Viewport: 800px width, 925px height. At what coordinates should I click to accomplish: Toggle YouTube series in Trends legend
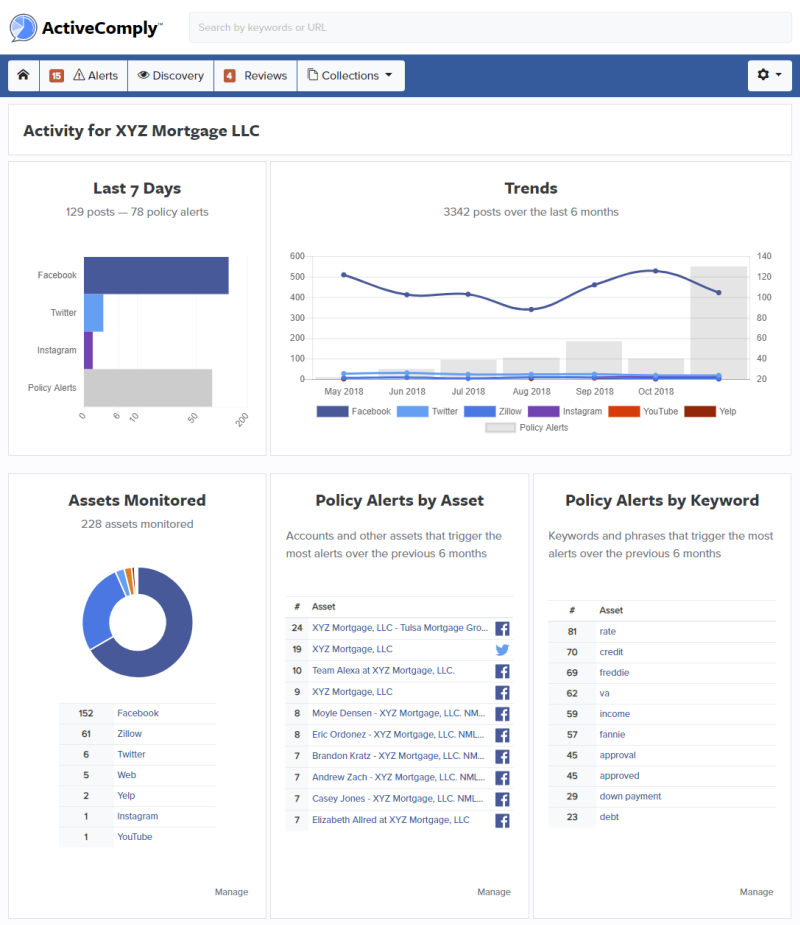[643, 411]
